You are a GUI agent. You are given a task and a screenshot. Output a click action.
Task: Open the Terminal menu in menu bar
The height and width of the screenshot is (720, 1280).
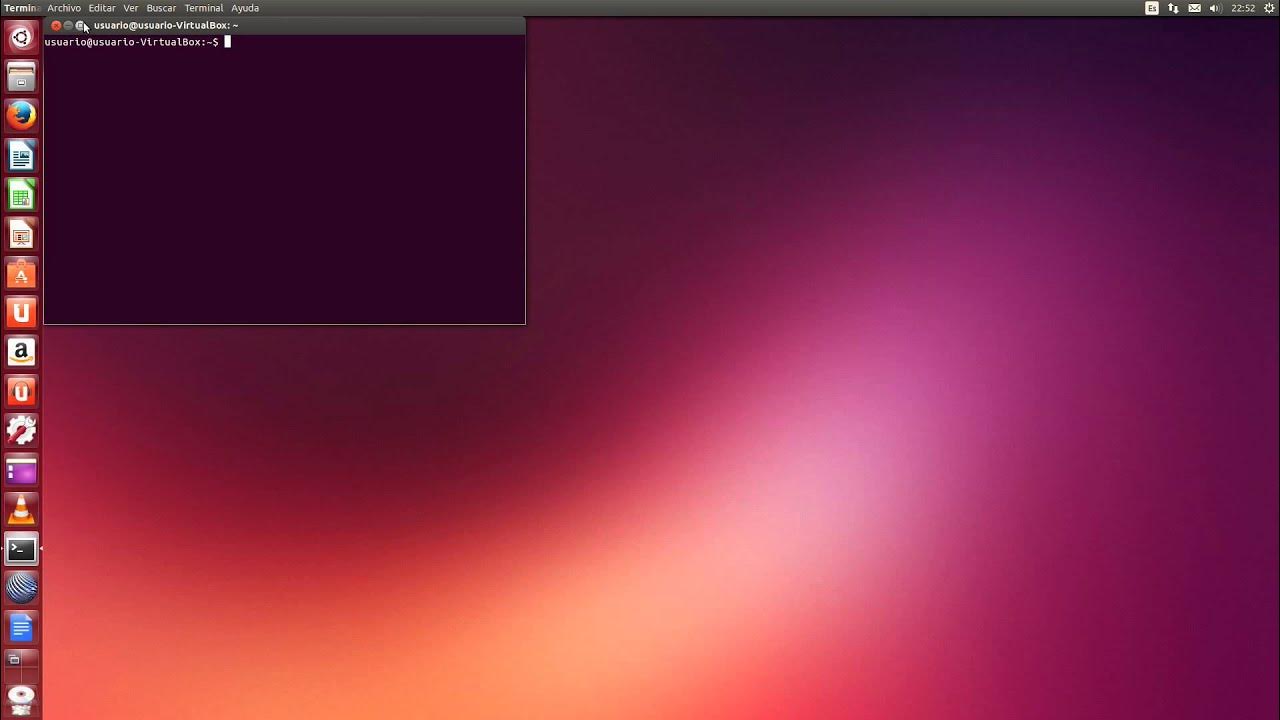204,8
